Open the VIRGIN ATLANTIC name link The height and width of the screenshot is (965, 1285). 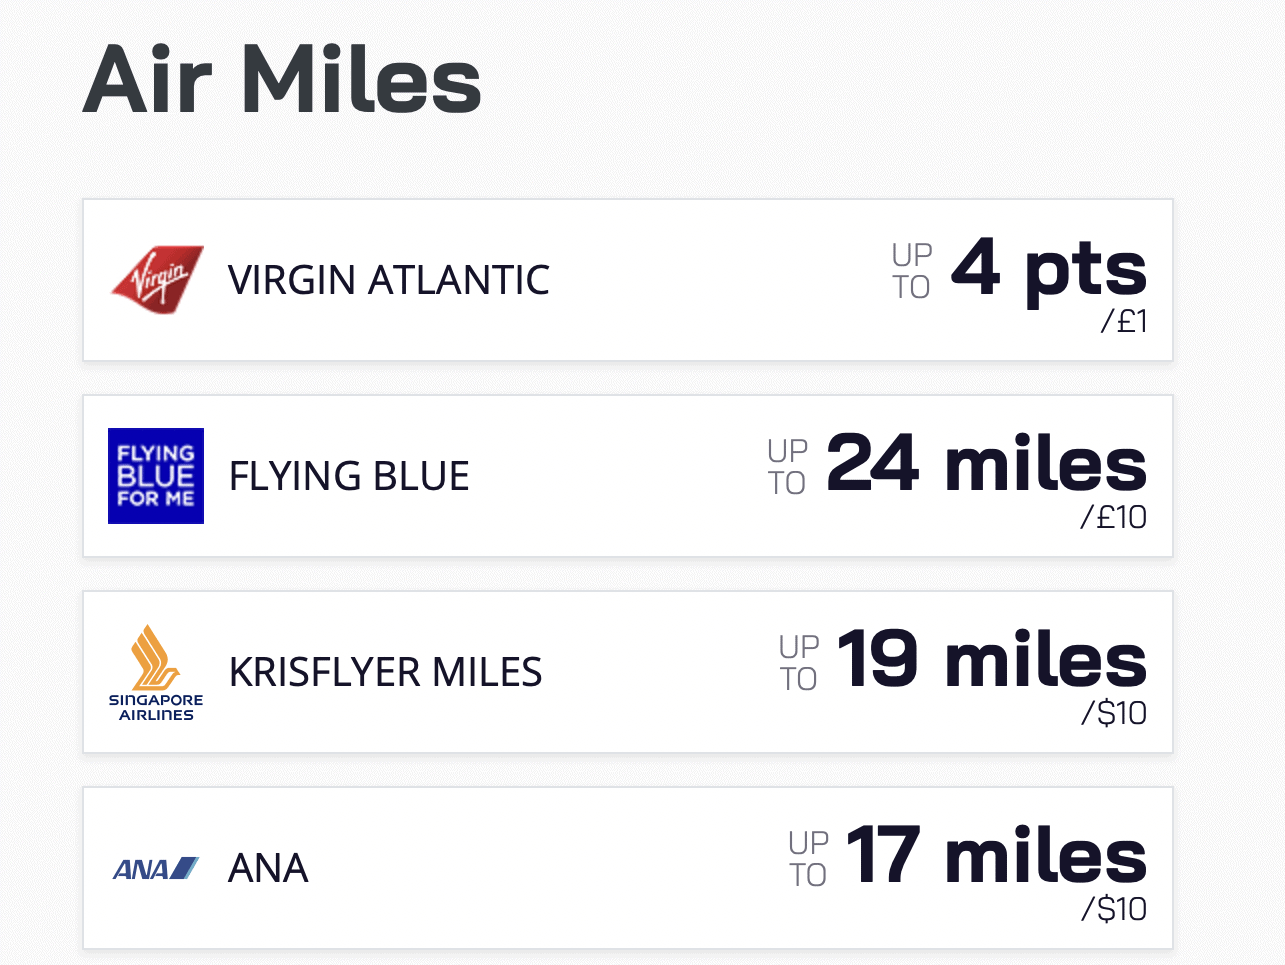[389, 280]
